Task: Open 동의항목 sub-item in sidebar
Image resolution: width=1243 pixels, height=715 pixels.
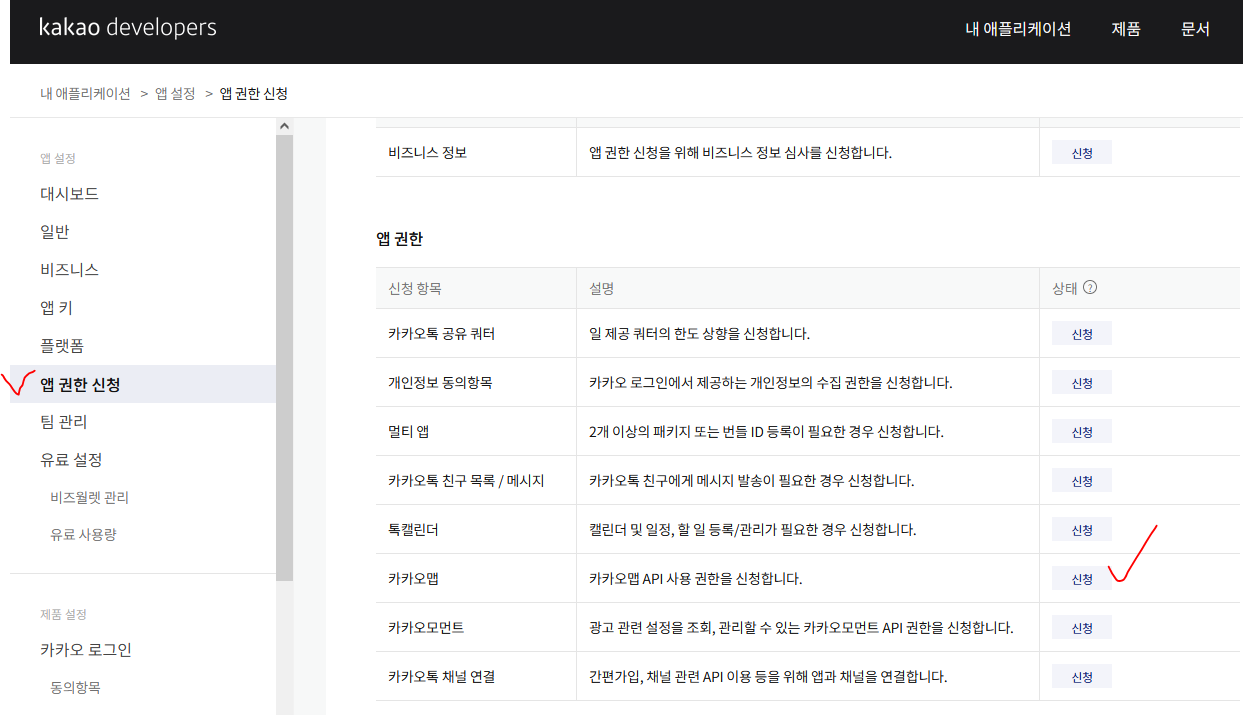Action: click(75, 687)
